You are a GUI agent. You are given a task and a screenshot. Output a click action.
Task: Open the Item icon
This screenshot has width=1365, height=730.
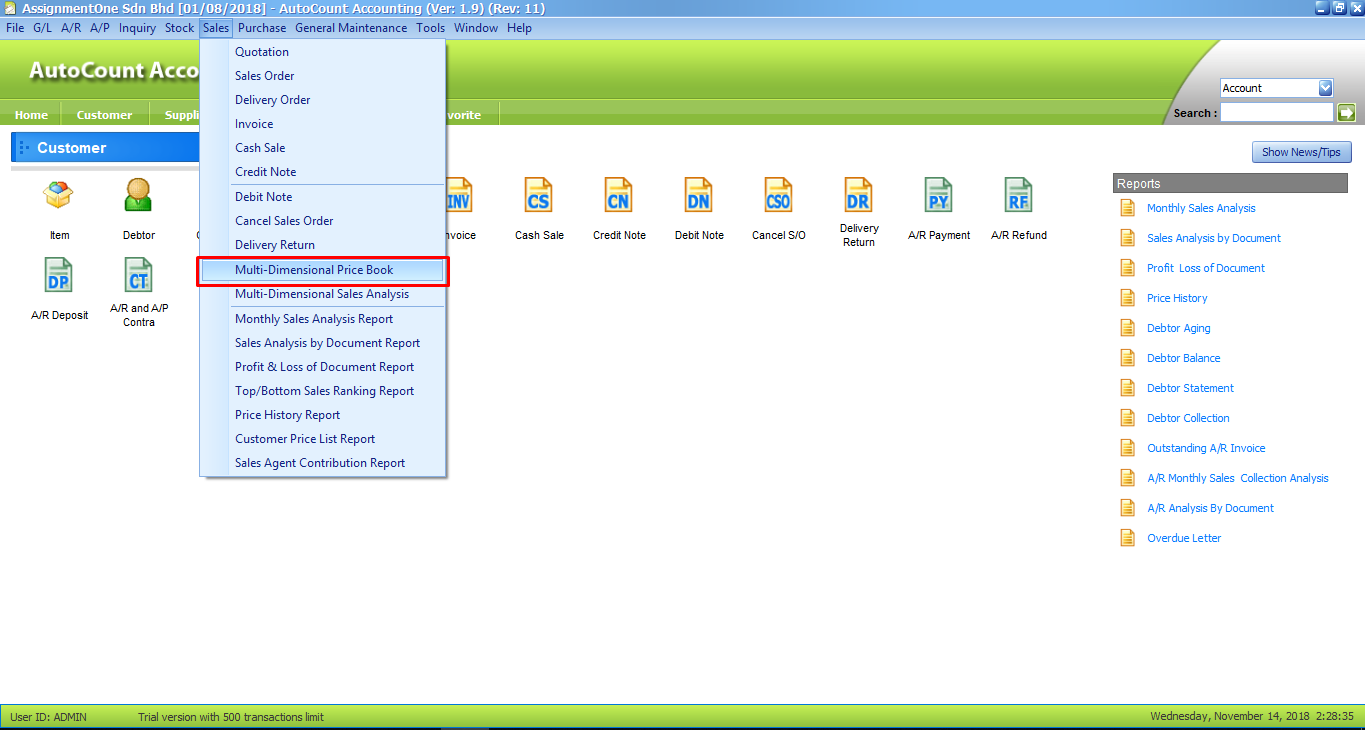[x=59, y=195]
